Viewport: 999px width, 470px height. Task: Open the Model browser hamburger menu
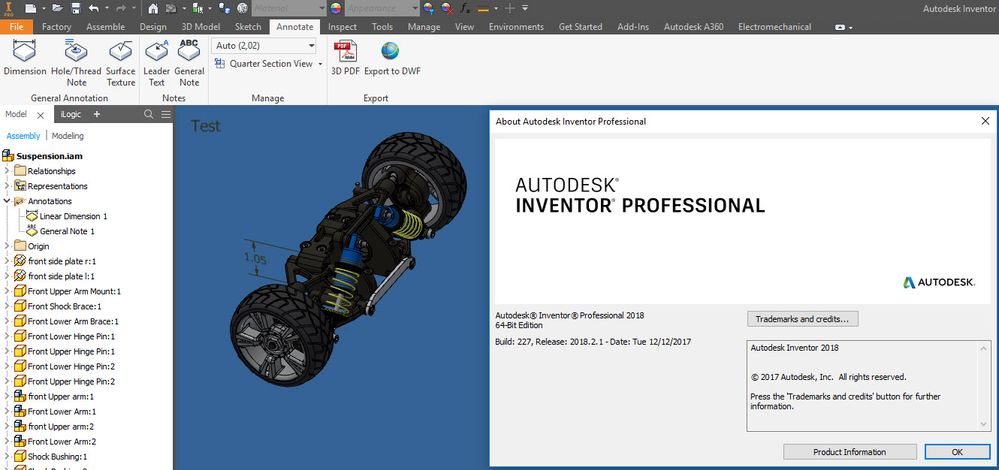pos(166,114)
